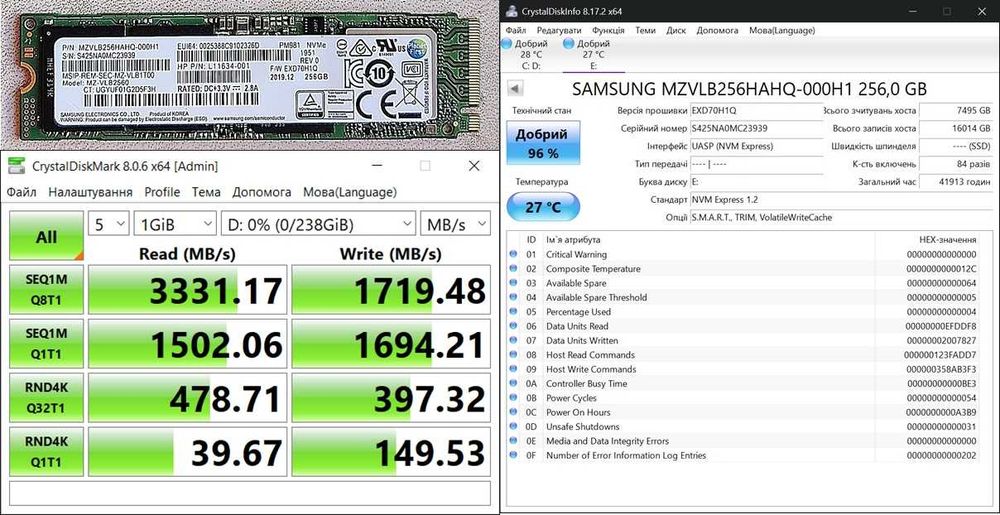Click status dot for Data Units Read row

tap(513, 326)
